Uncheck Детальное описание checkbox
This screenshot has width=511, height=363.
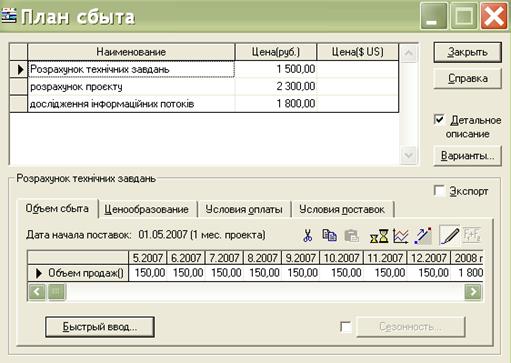tap(439, 119)
